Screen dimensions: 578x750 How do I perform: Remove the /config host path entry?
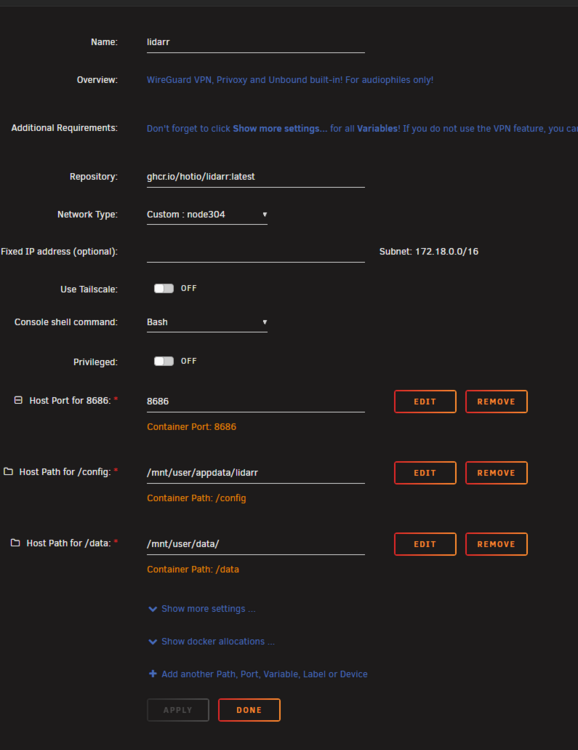click(x=496, y=473)
